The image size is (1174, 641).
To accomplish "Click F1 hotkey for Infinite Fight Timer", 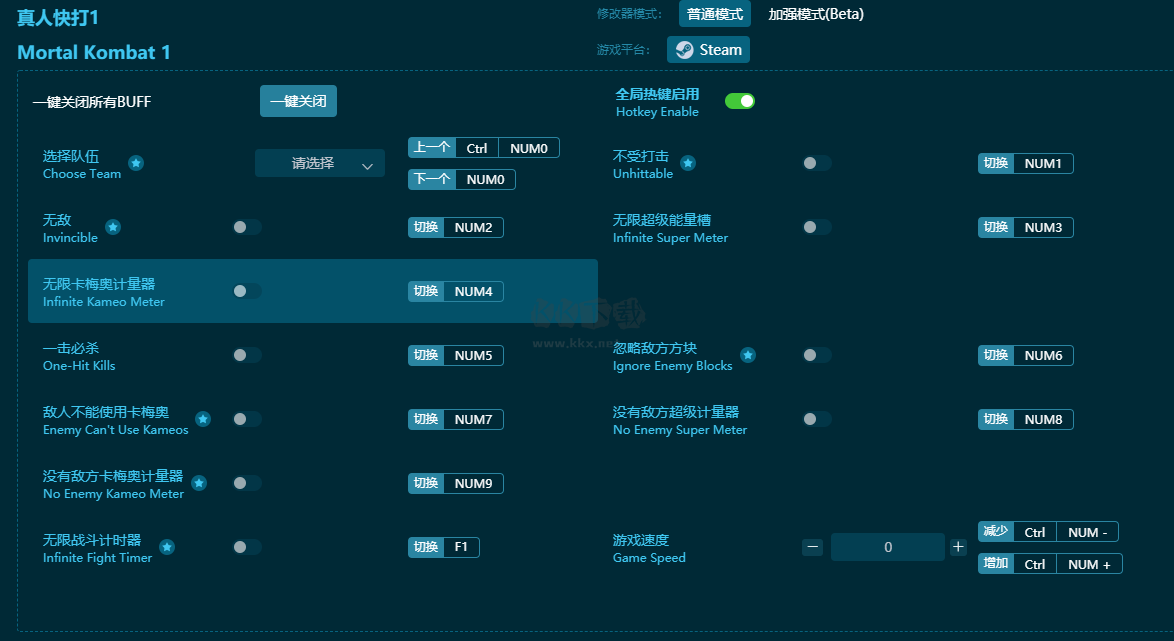I will click(443, 547).
